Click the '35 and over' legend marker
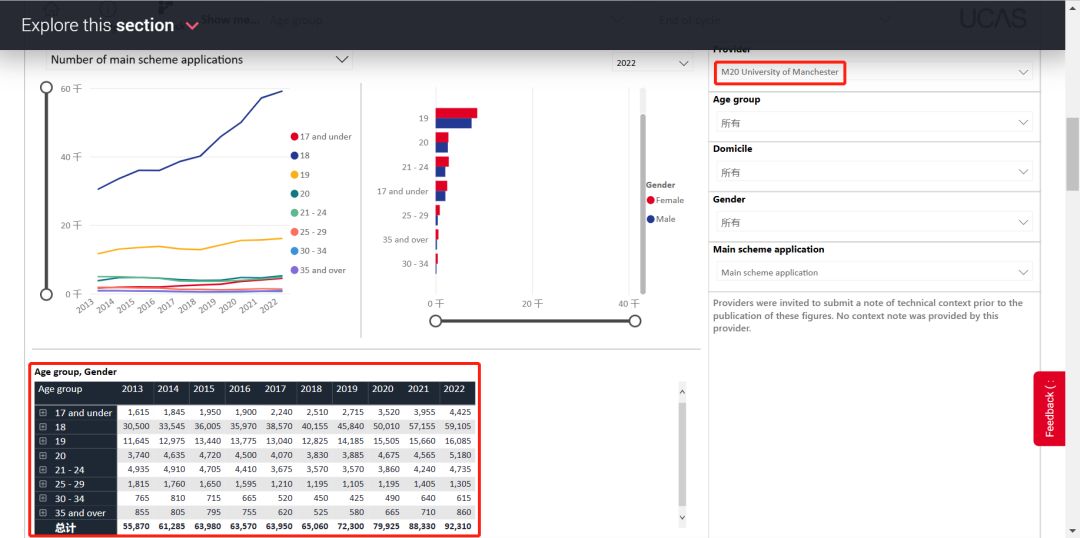This screenshot has width=1080, height=538. pos(294,270)
